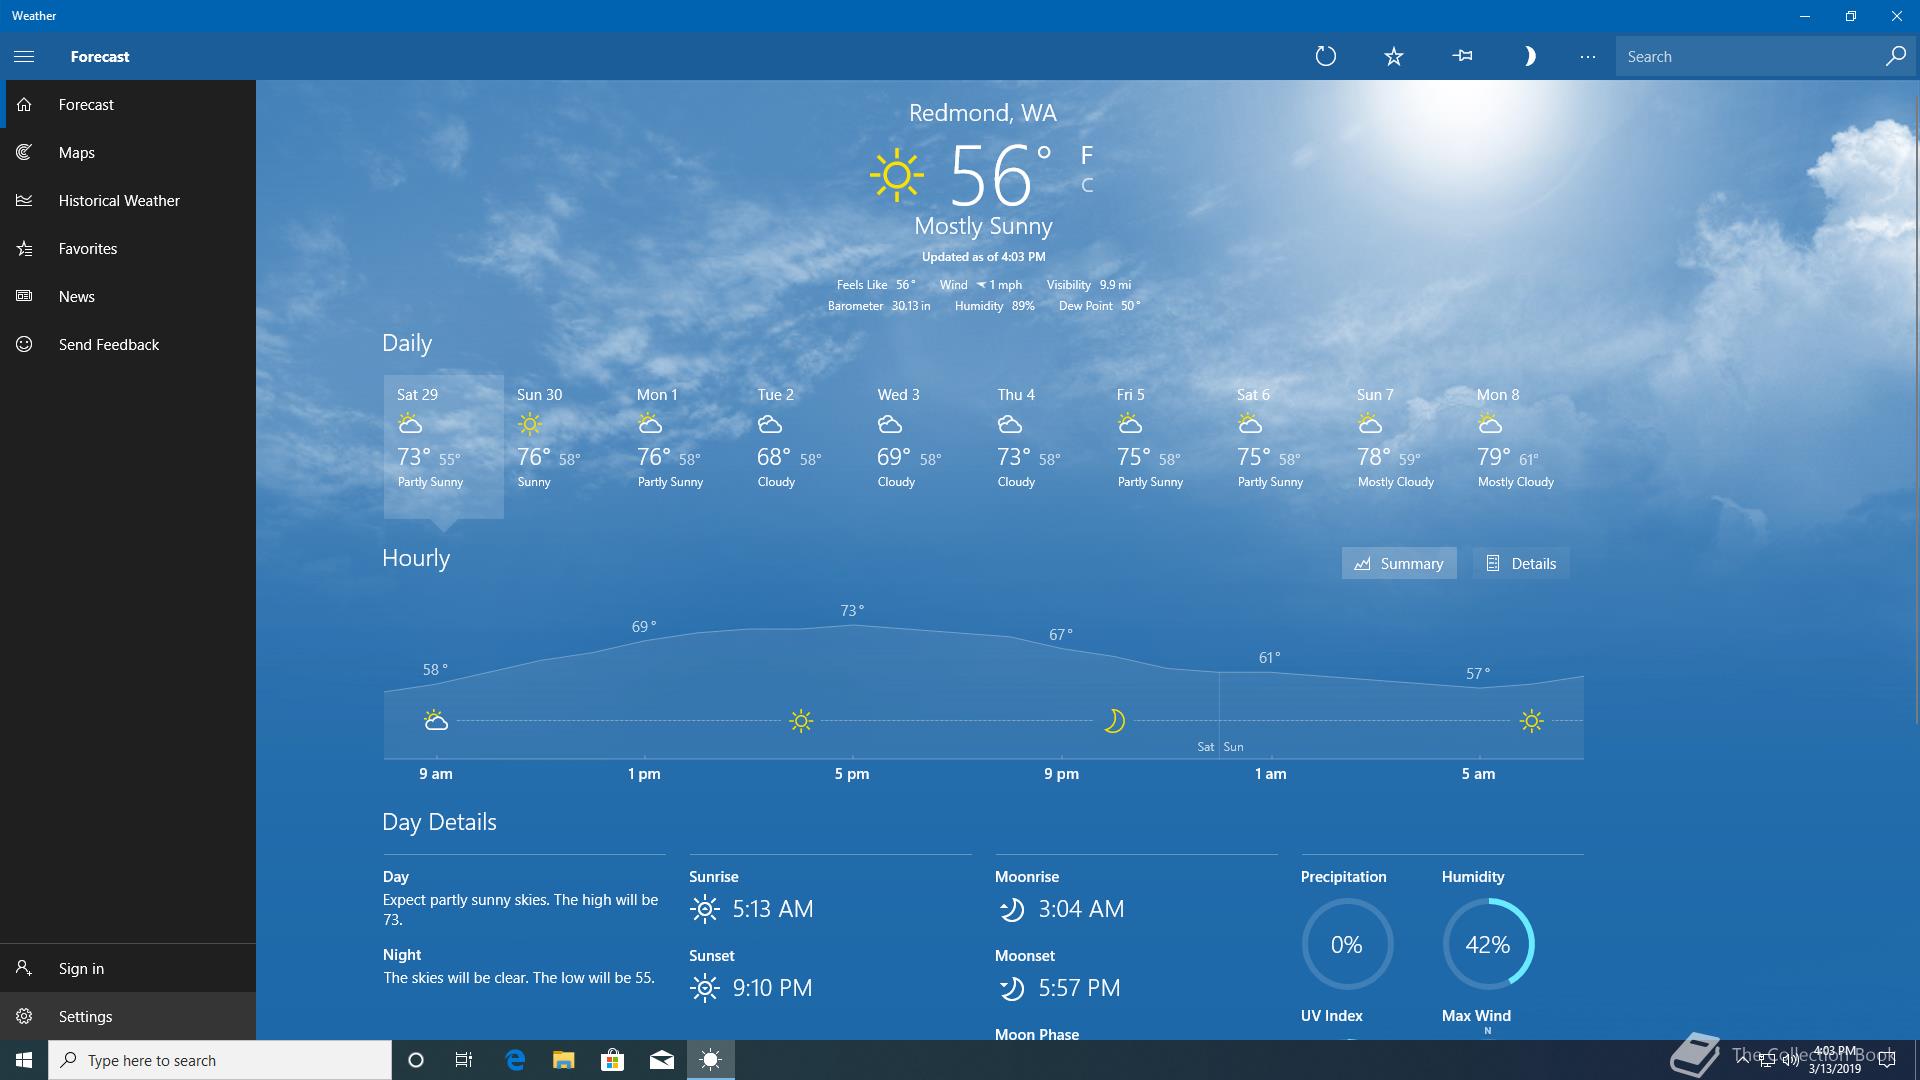Add location to favorites star icon
This screenshot has height=1080, width=1920.
1393,56
